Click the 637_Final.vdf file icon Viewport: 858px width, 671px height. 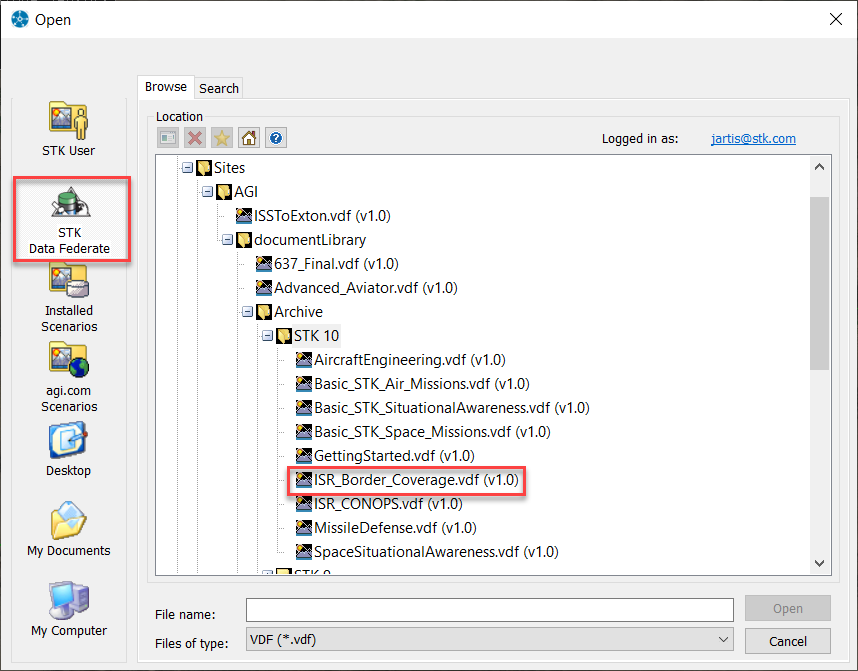pos(264,264)
